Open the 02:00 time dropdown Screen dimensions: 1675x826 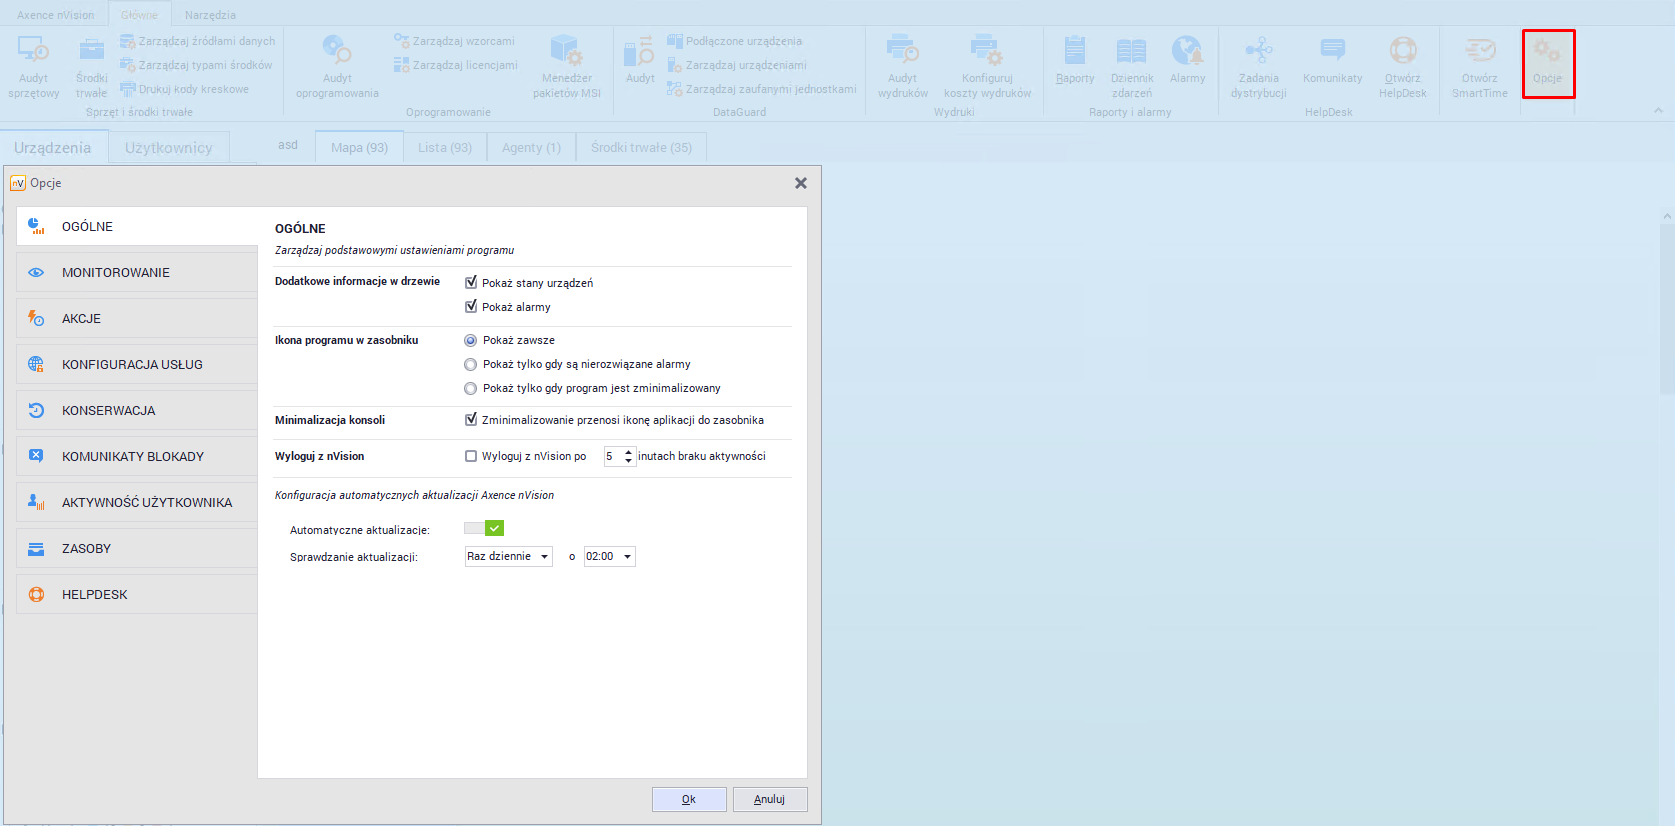click(x=609, y=556)
